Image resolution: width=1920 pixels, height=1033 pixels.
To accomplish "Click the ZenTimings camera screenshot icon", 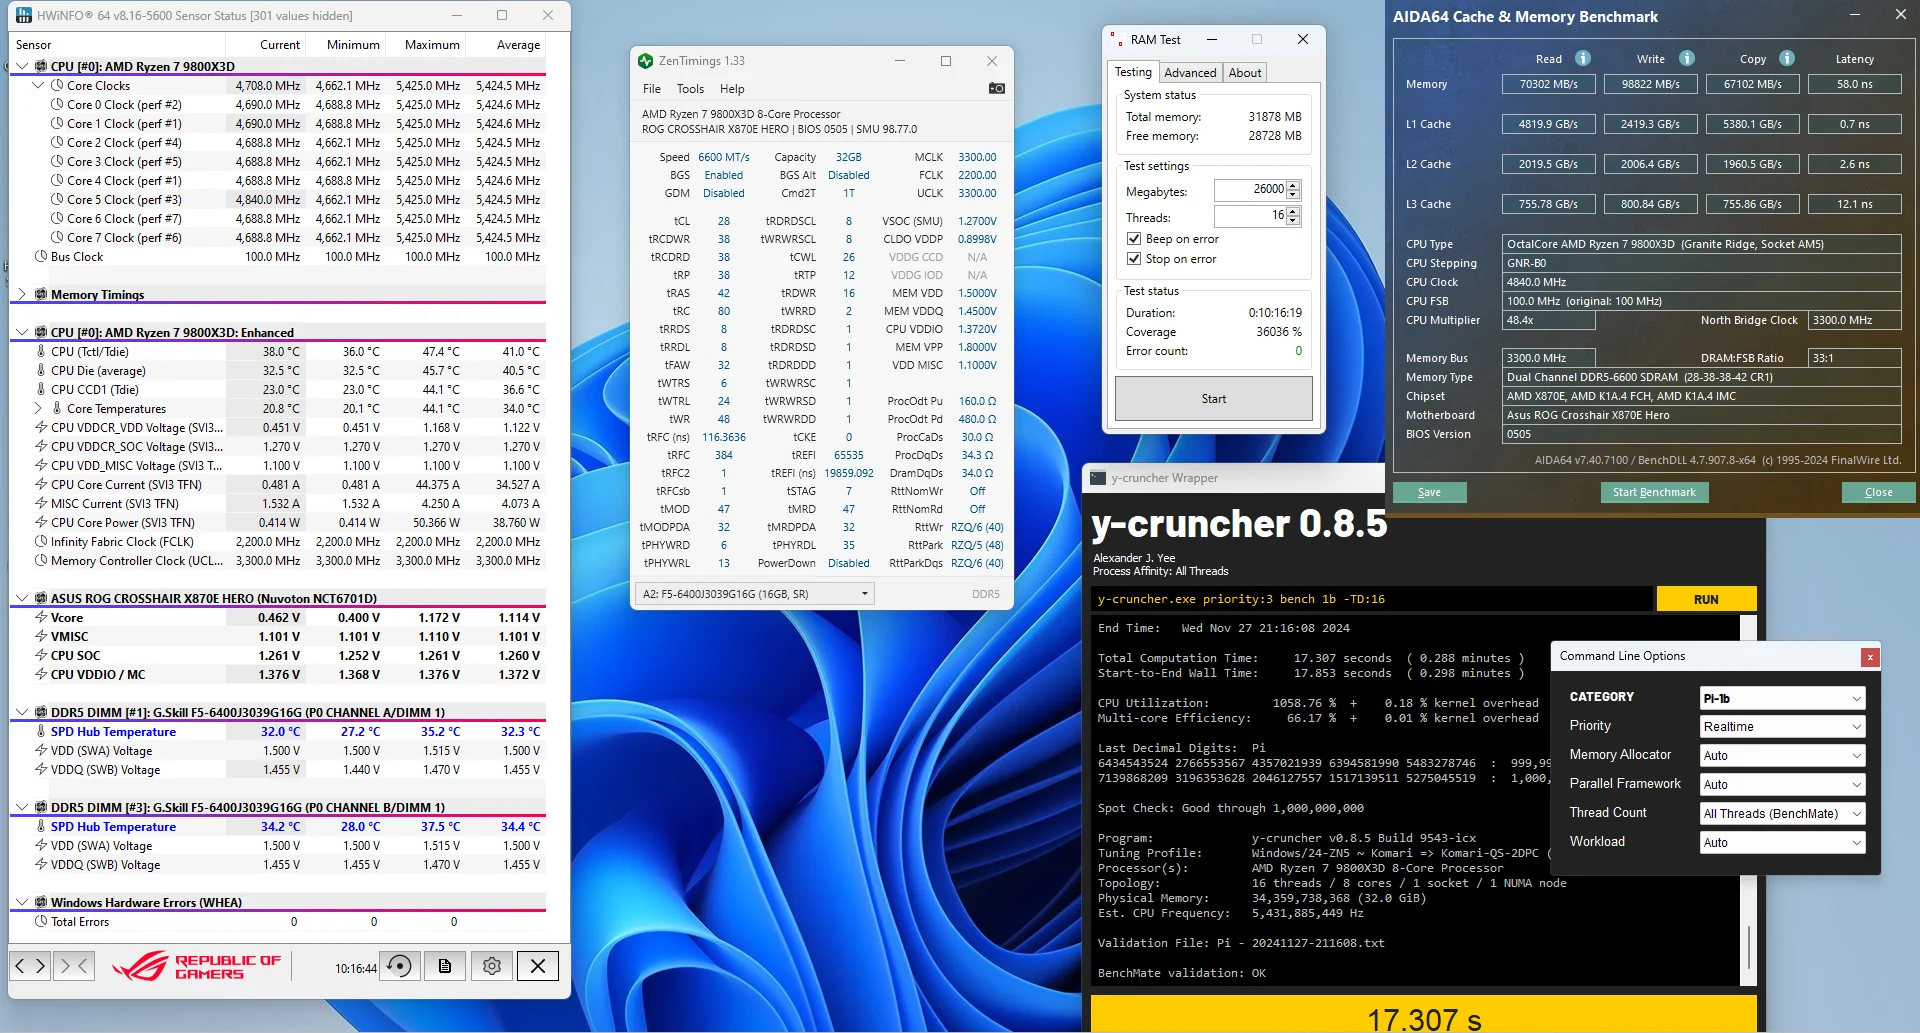I will point(996,89).
